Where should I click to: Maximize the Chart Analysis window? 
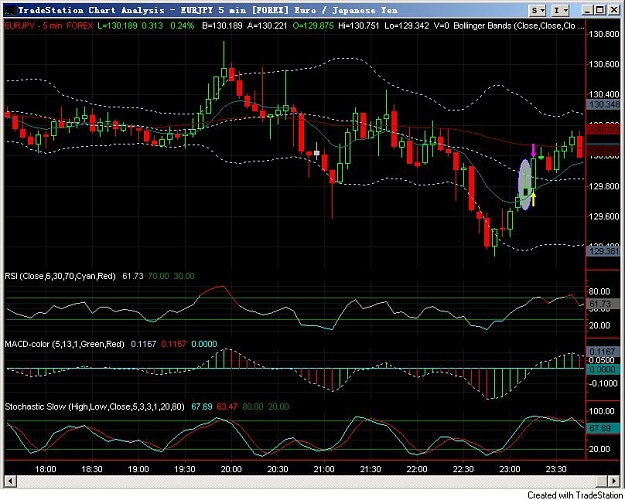[600, 10]
